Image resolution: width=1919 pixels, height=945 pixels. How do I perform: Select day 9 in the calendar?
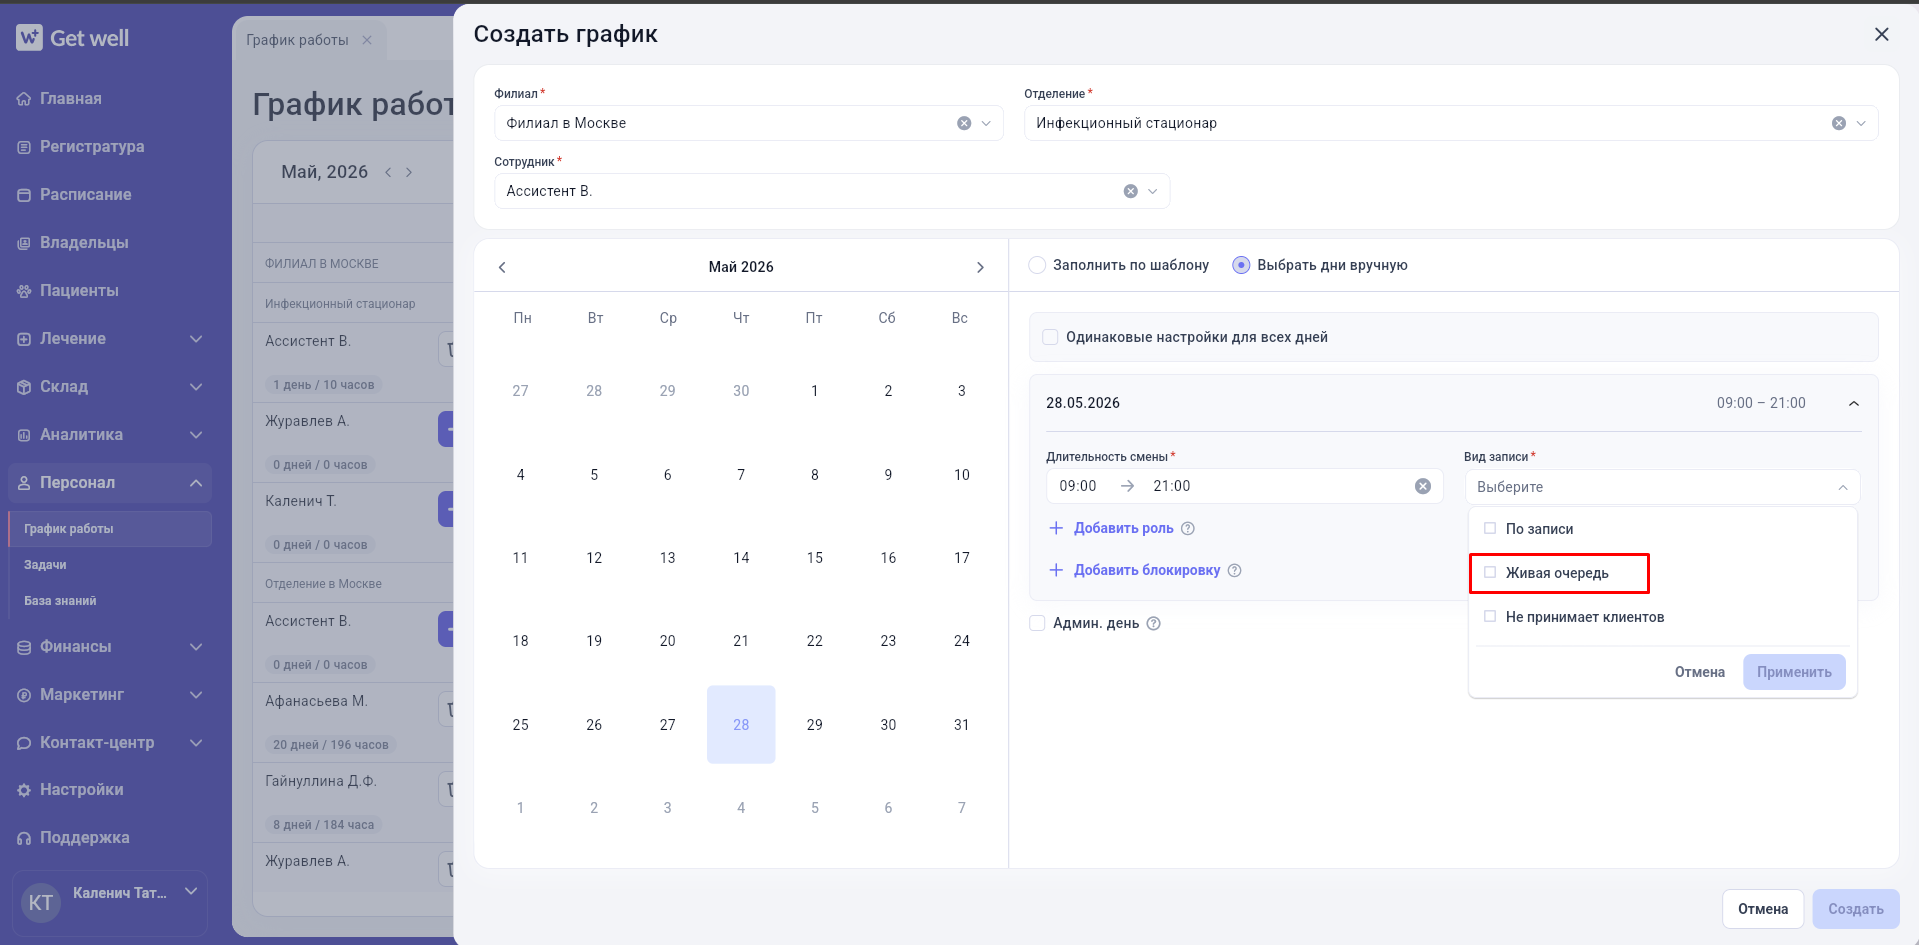tap(888, 475)
